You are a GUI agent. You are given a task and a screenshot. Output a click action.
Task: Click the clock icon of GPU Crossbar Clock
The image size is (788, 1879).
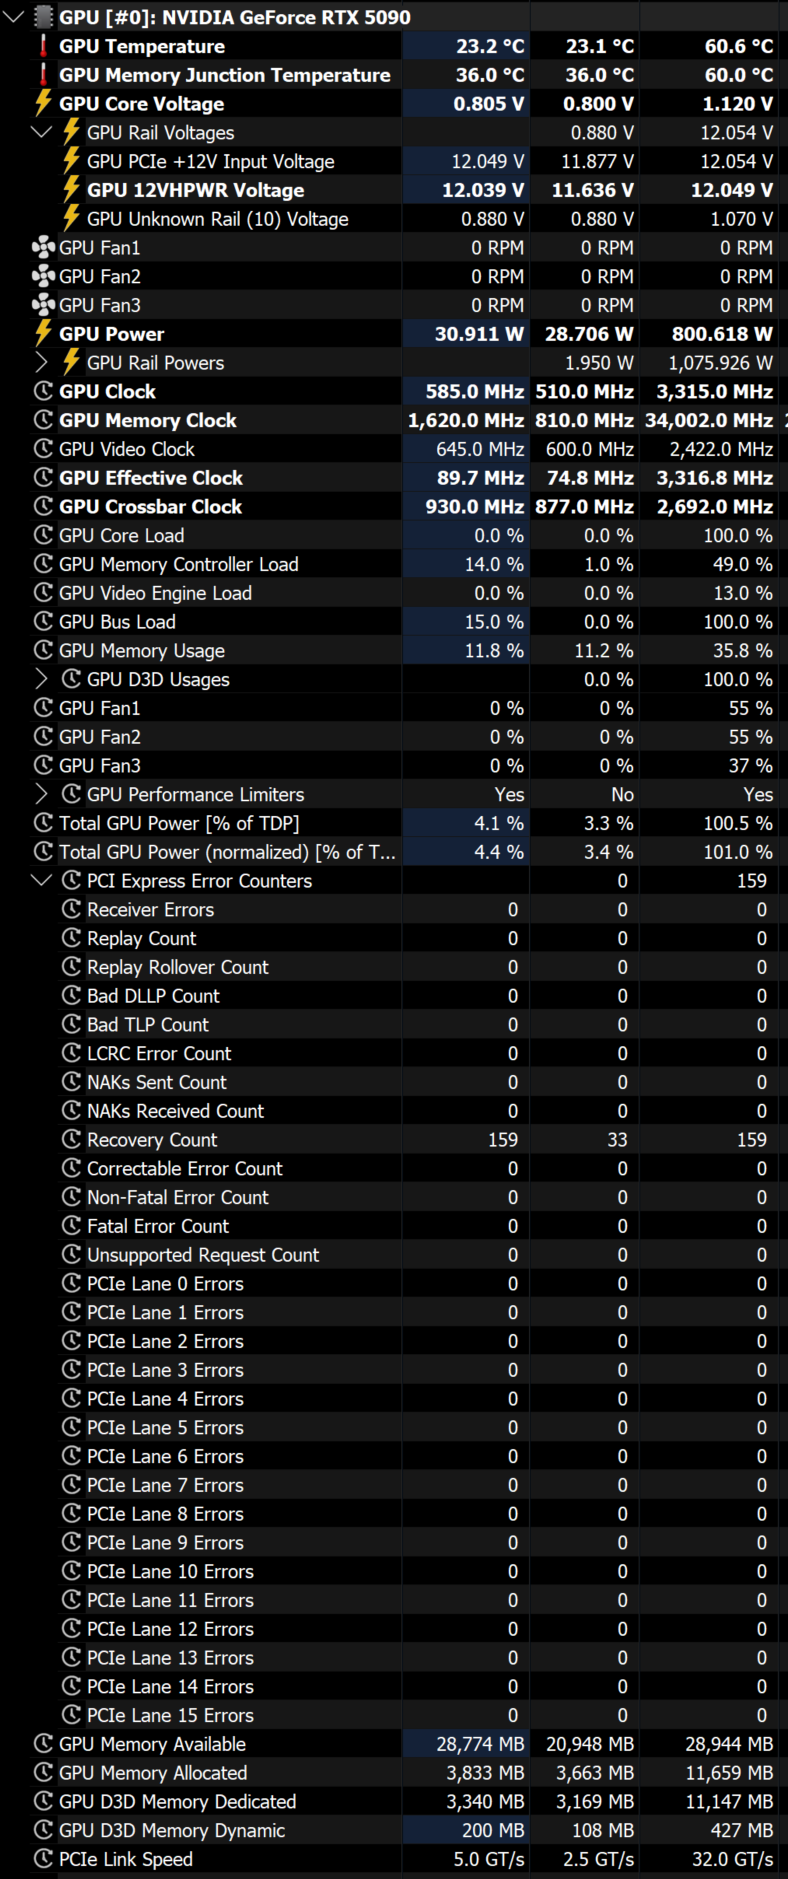[43, 506]
